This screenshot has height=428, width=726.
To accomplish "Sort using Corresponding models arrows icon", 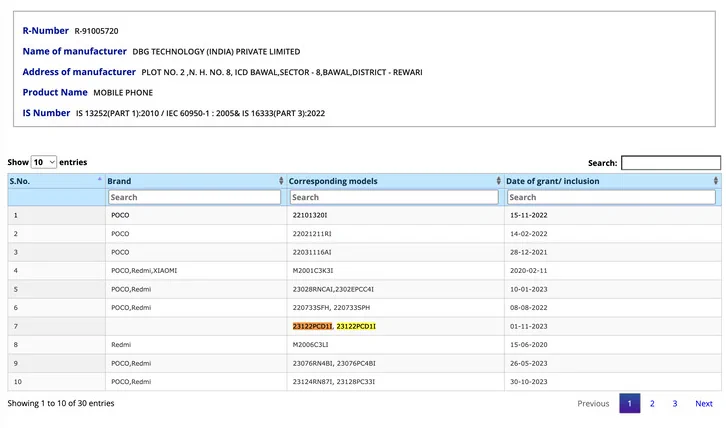I will pos(499,181).
